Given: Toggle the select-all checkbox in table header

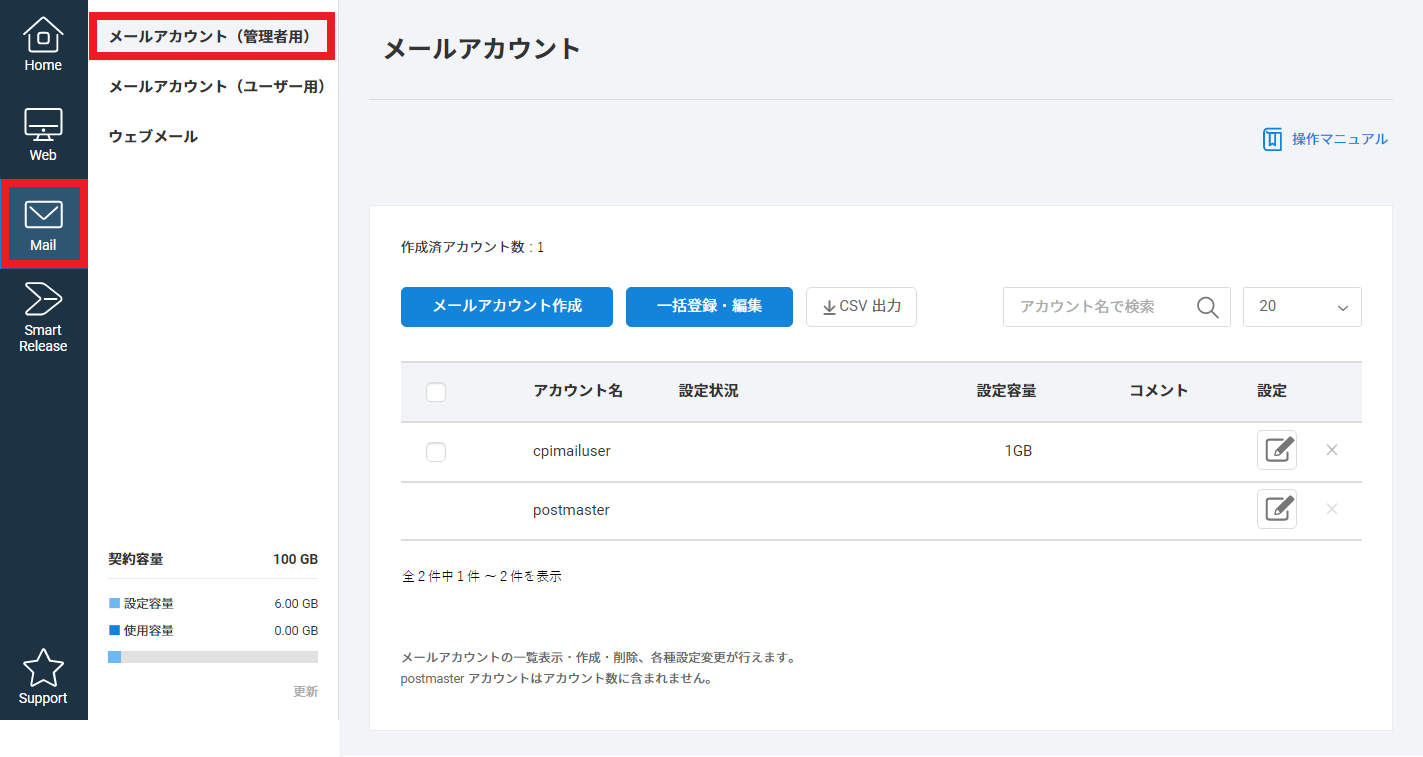Looking at the screenshot, I should [436, 392].
